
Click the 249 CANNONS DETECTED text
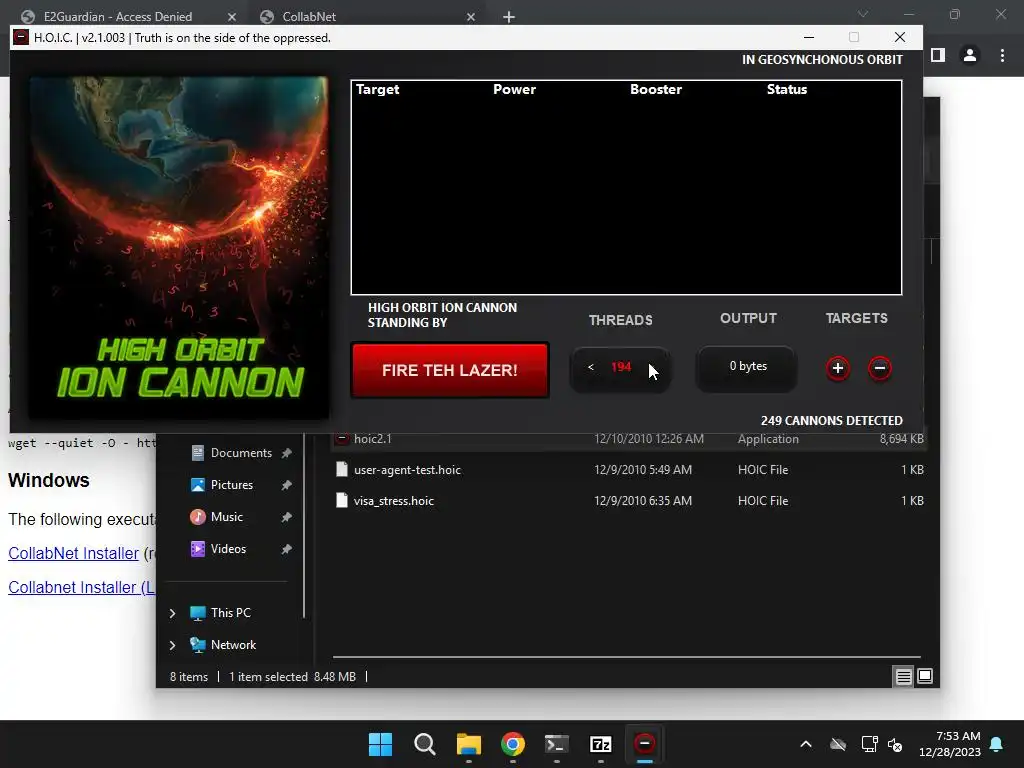pyautogui.click(x=831, y=421)
